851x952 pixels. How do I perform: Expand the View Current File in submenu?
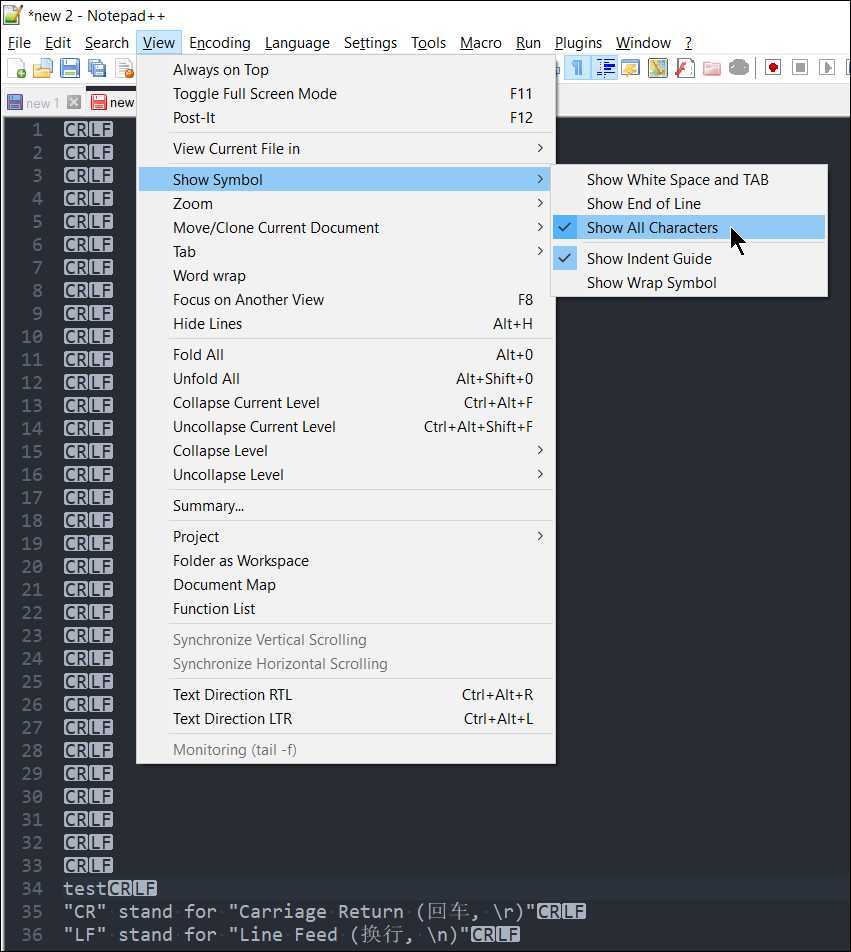point(346,149)
